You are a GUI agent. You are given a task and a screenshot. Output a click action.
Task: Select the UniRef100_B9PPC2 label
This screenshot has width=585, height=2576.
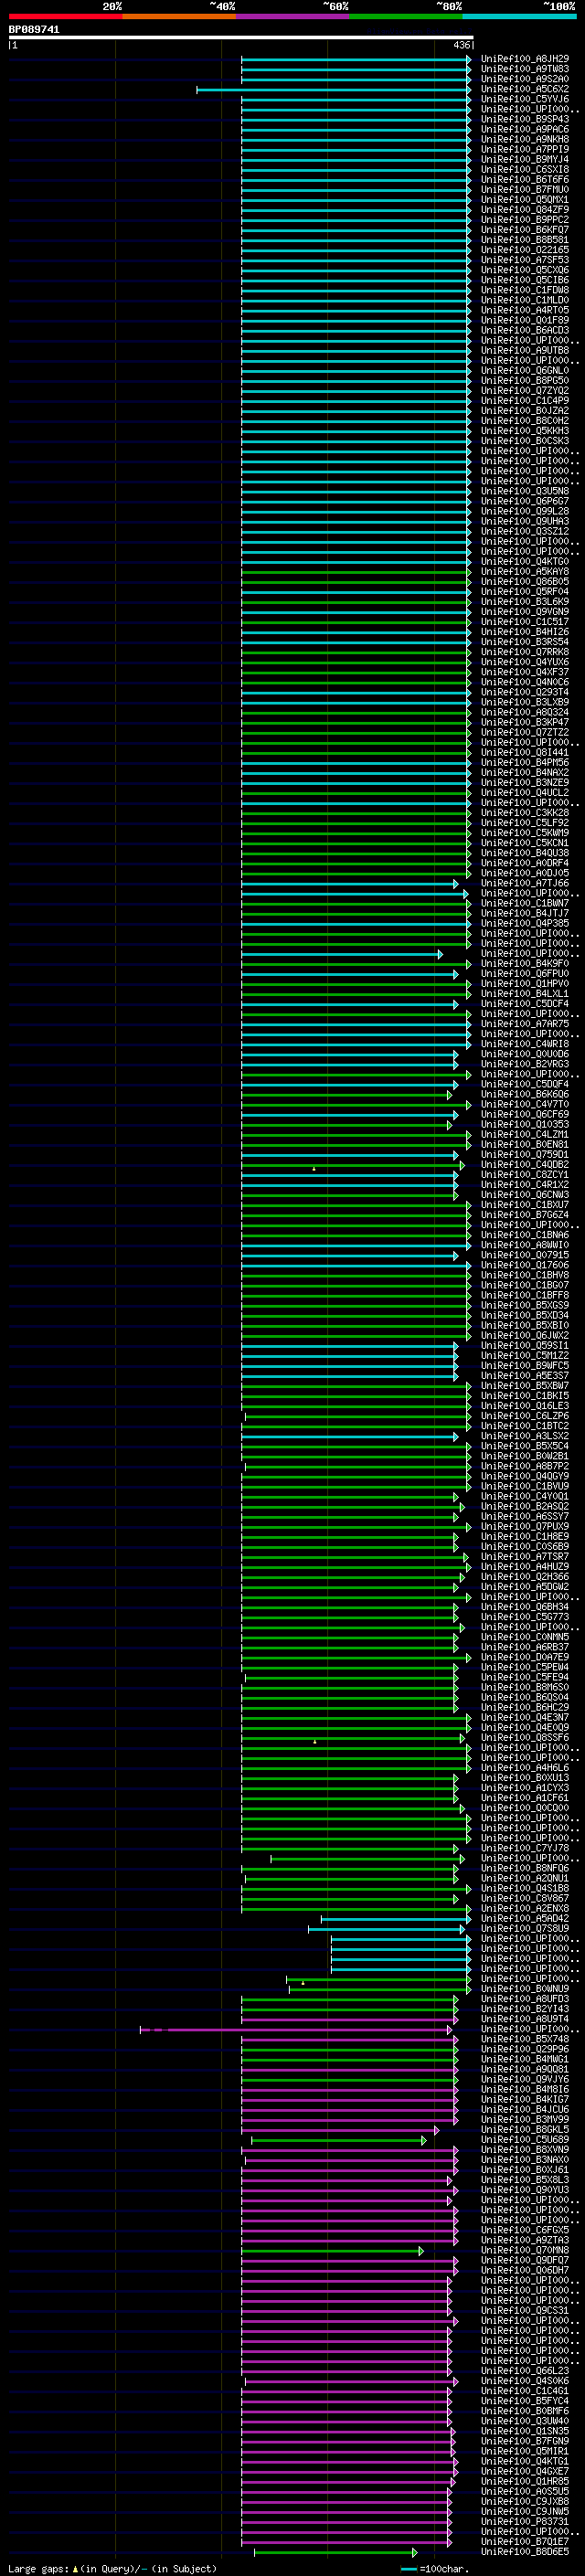click(x=525, y=219)
